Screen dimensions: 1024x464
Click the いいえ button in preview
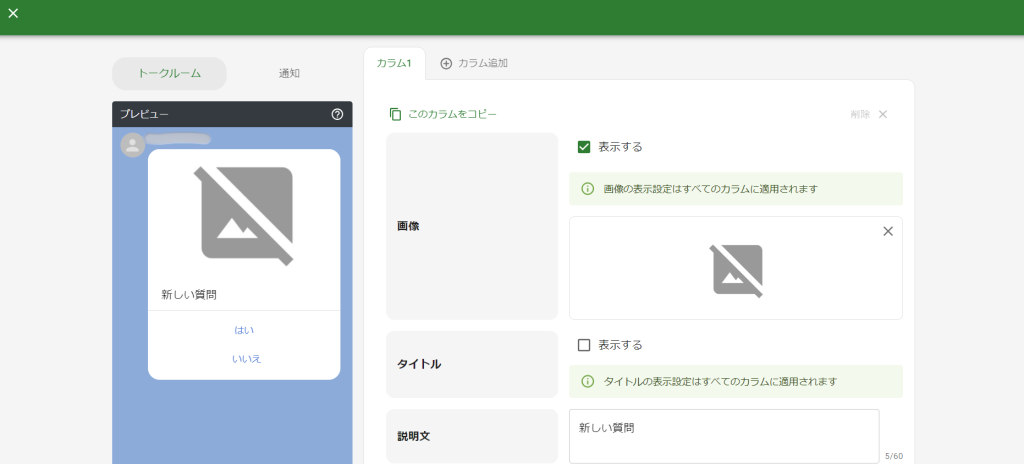coord(246,359)
